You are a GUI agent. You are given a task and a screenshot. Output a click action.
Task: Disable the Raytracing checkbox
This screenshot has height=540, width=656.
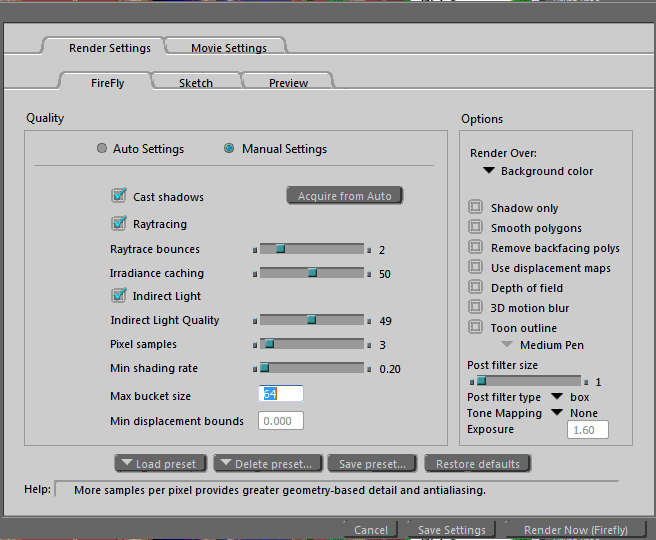(x=120, y=224)
